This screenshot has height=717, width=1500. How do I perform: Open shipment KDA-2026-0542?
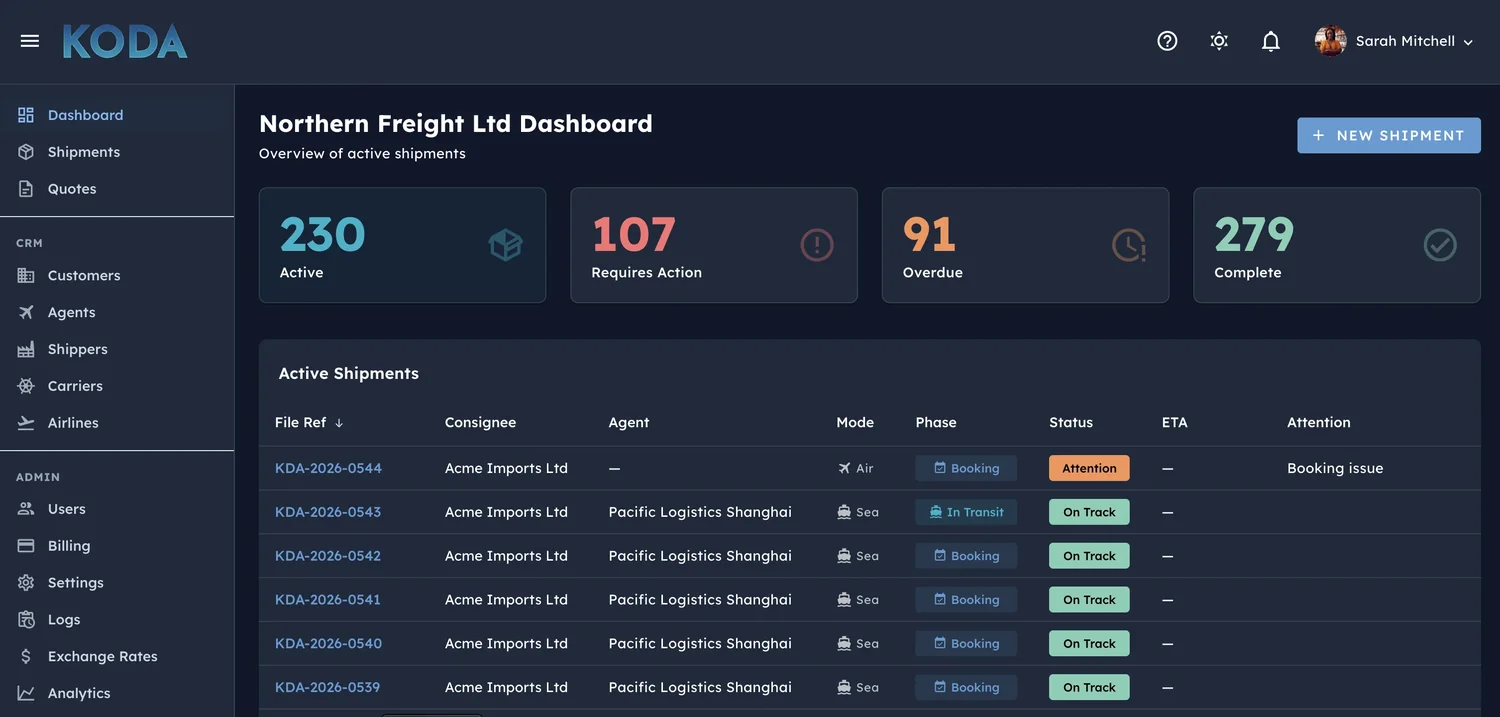(328, 556)
